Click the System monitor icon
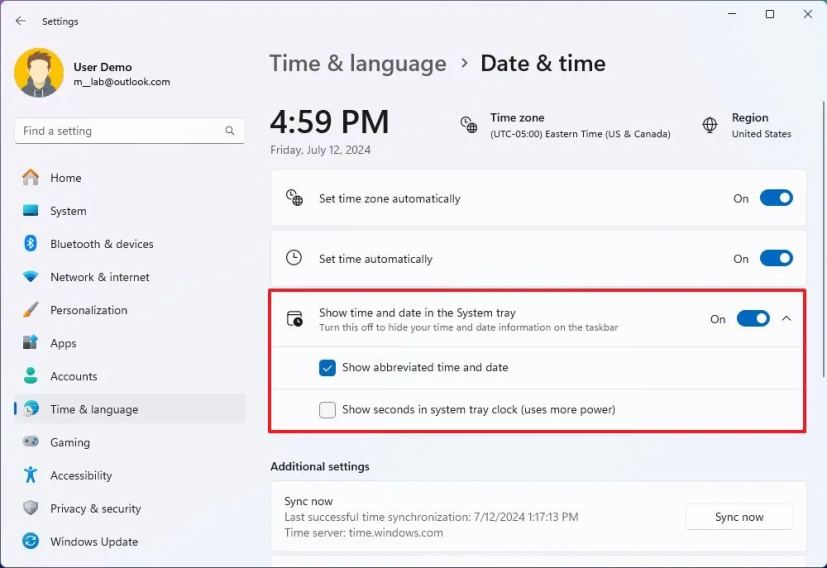Screen dimensions: 827x568 pyautogui.click(x=31, y=210)
